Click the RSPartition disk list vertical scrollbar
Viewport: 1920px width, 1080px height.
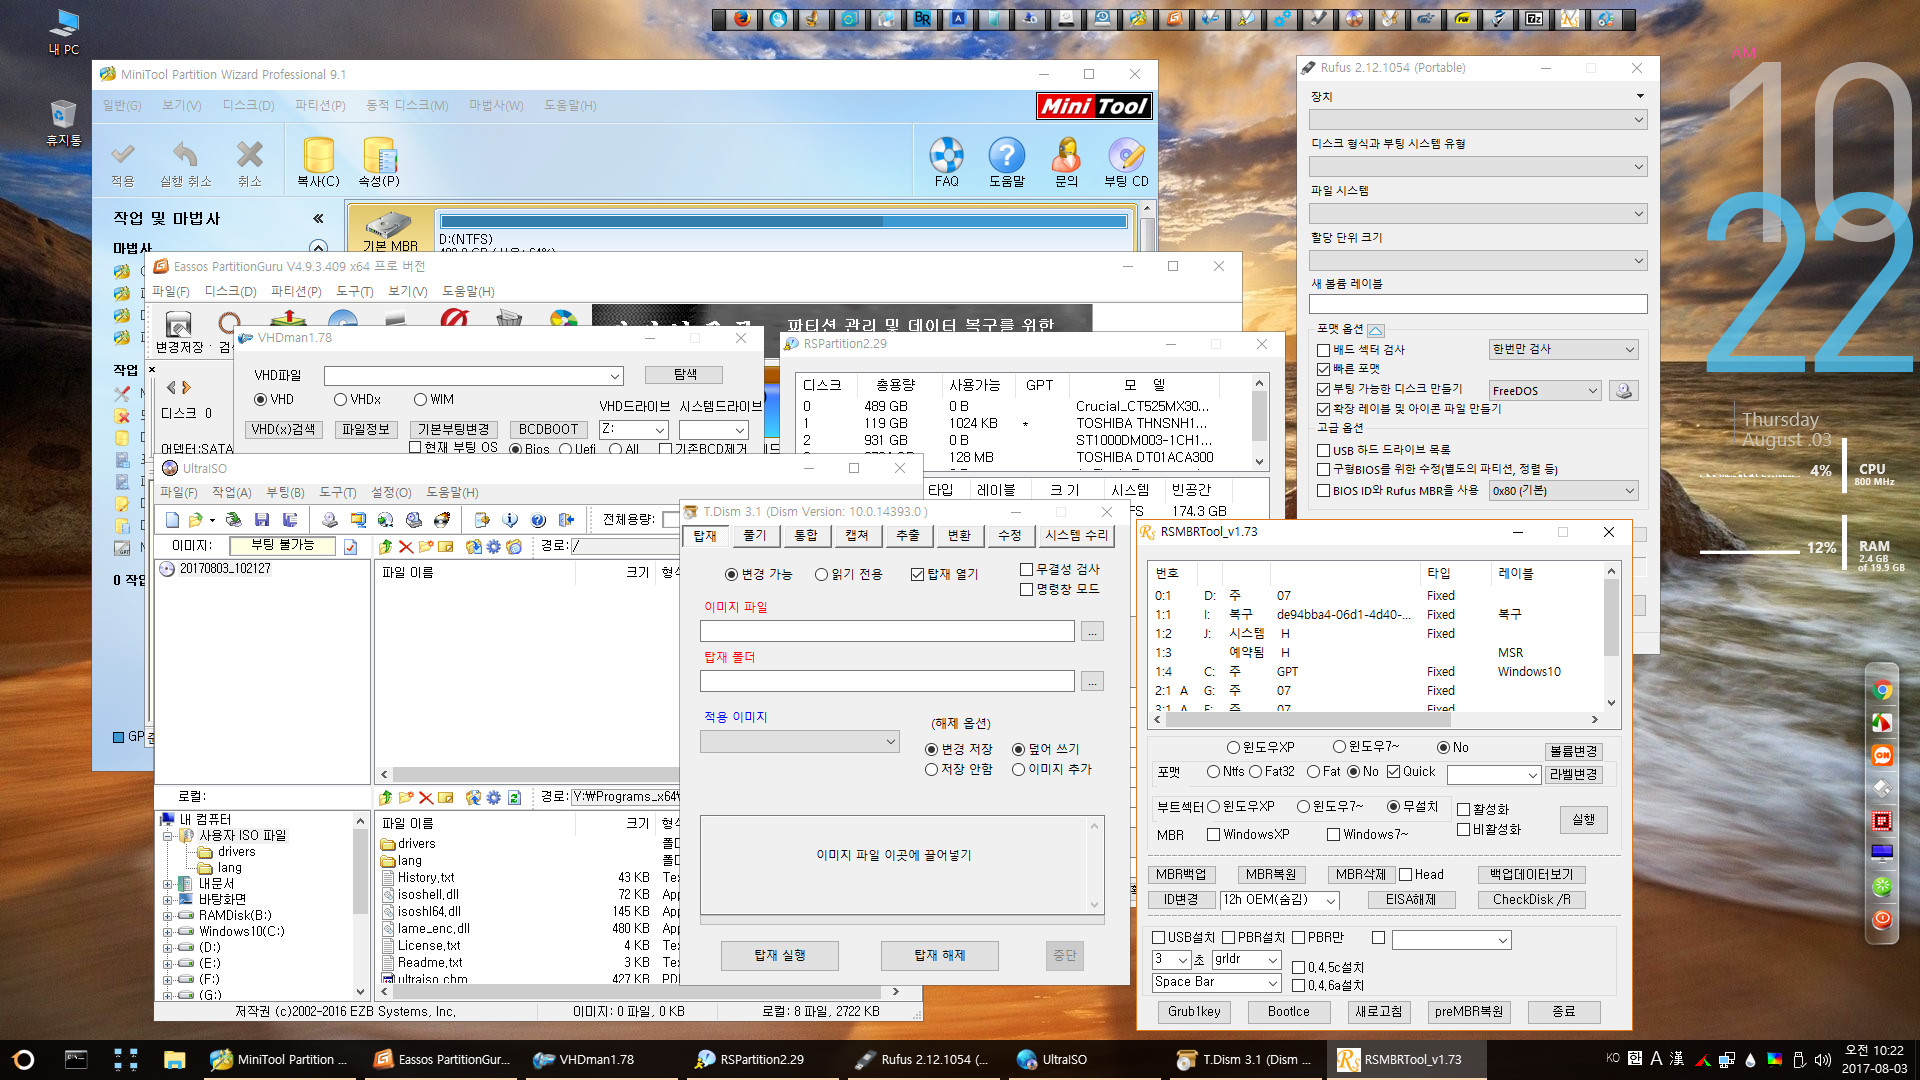click(1259, 421)
